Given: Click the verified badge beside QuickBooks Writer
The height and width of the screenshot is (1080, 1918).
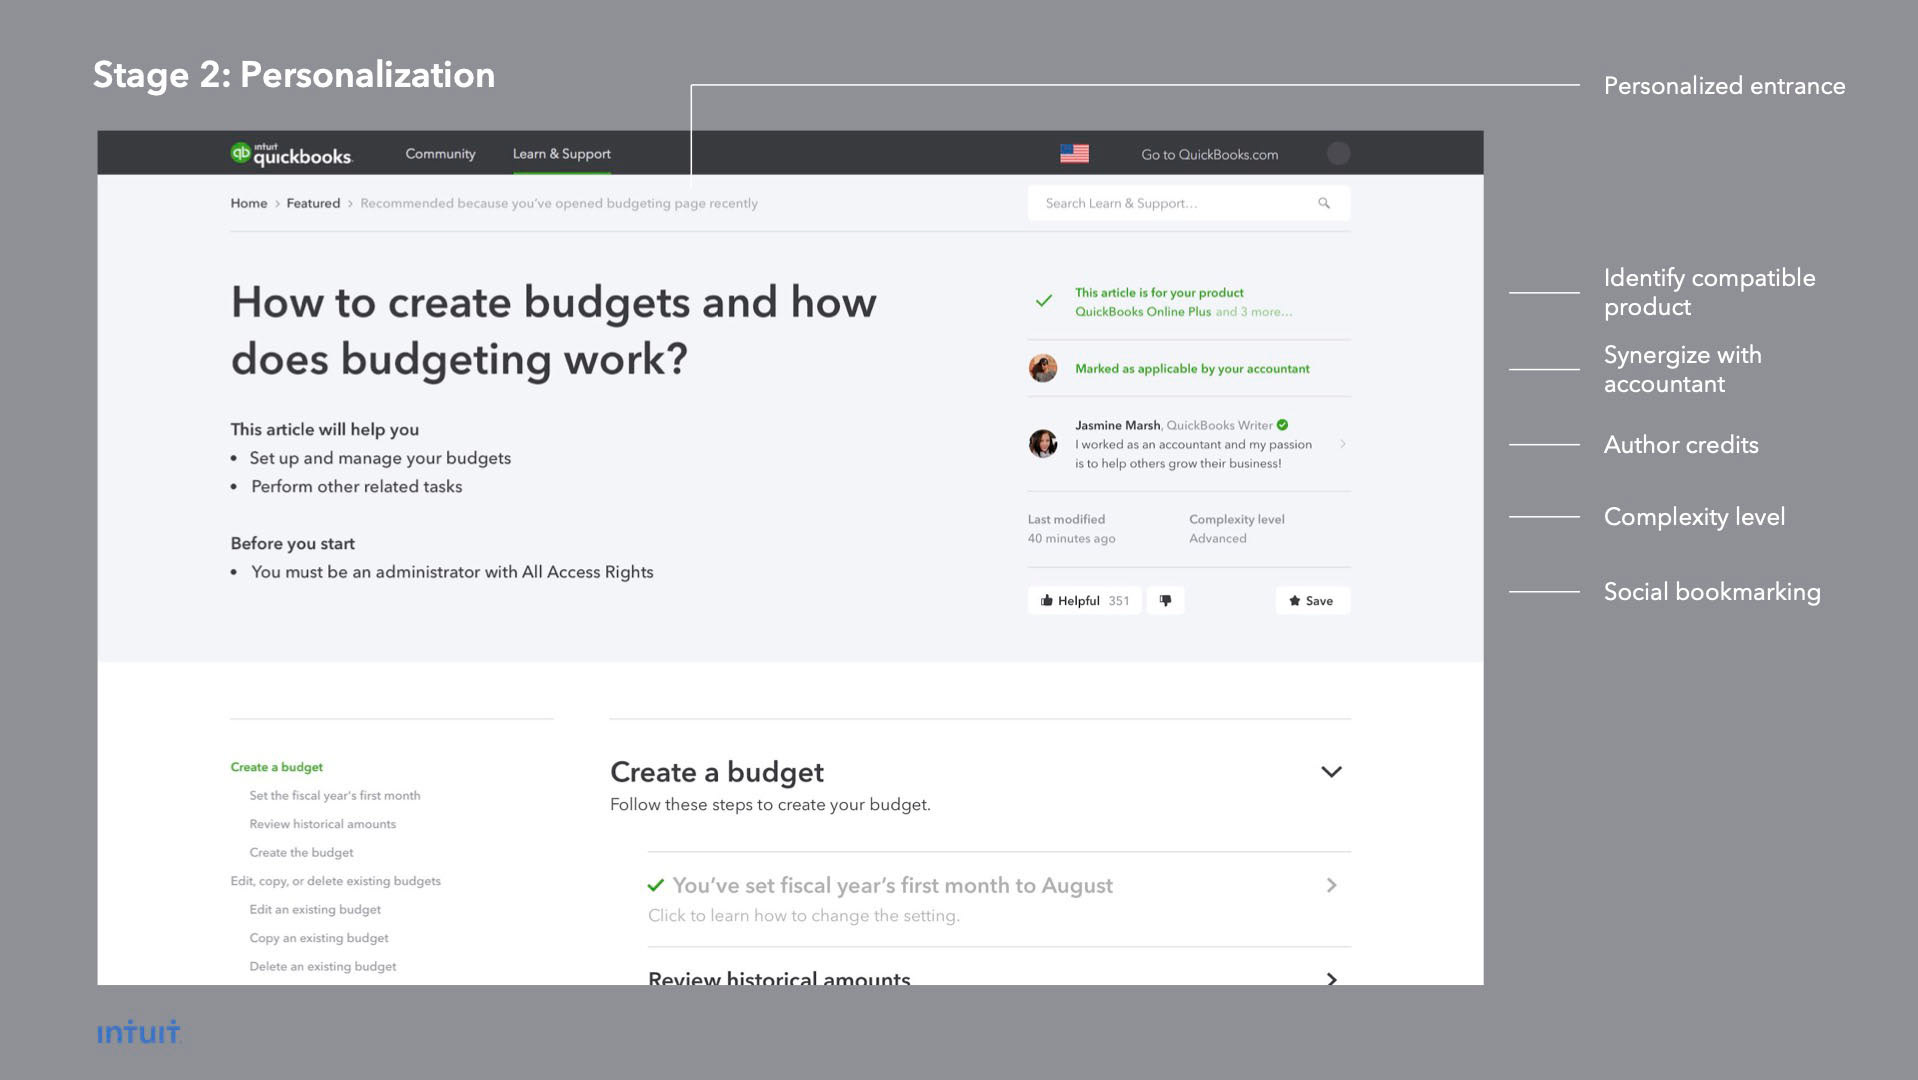Looking at the screenshot, I should coord(1282,425).
